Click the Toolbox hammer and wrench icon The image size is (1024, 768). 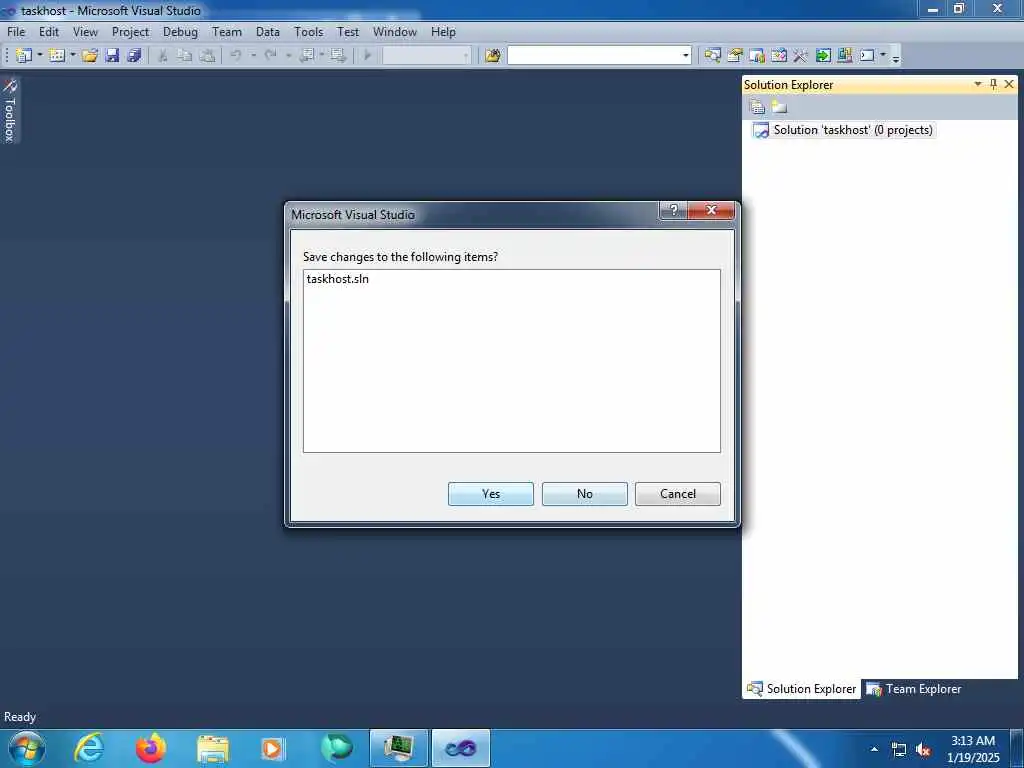[x=801, y=56]
